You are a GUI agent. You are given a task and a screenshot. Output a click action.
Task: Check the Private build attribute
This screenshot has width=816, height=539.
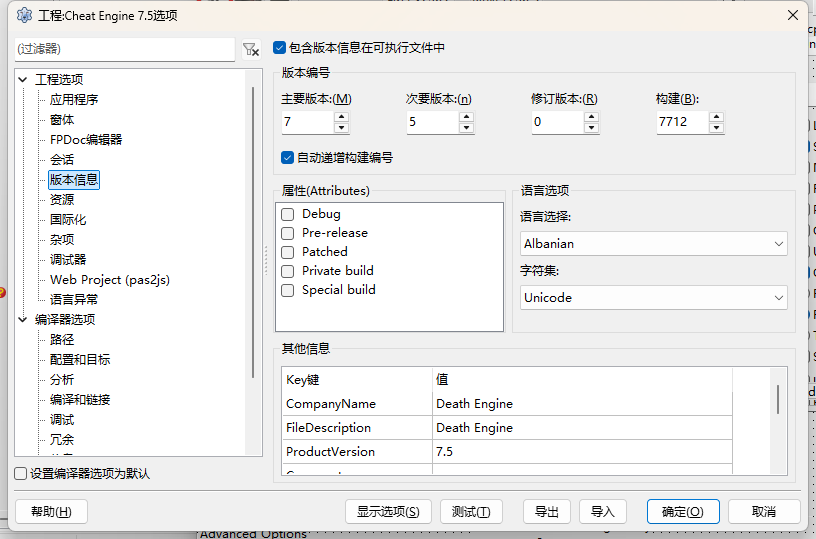pos(287,271)
